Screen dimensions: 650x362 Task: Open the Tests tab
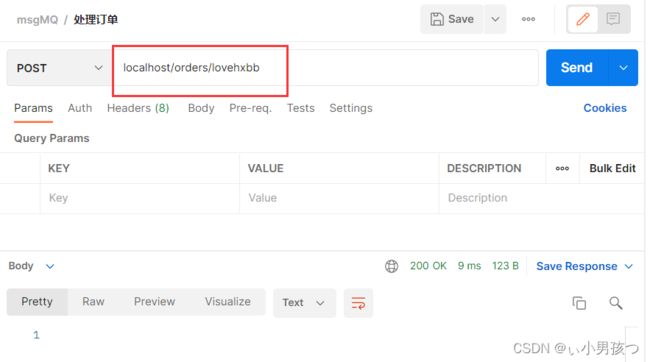[x=301, y=108]
